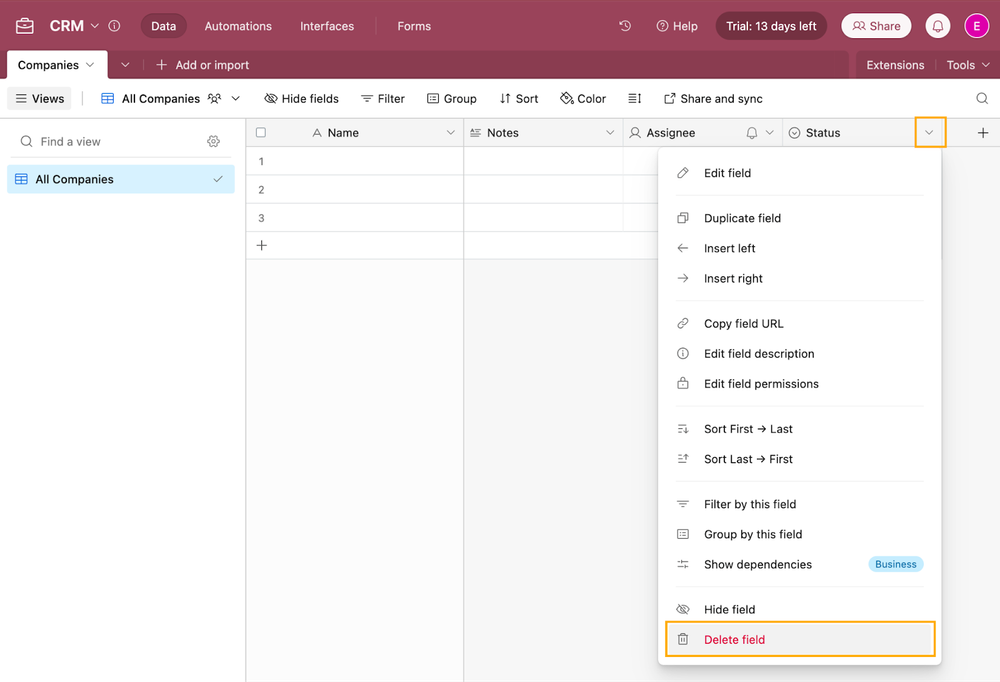1000x682 pixels.
Task: Expand the Companies table dropdown
Action: coord(89,64)
